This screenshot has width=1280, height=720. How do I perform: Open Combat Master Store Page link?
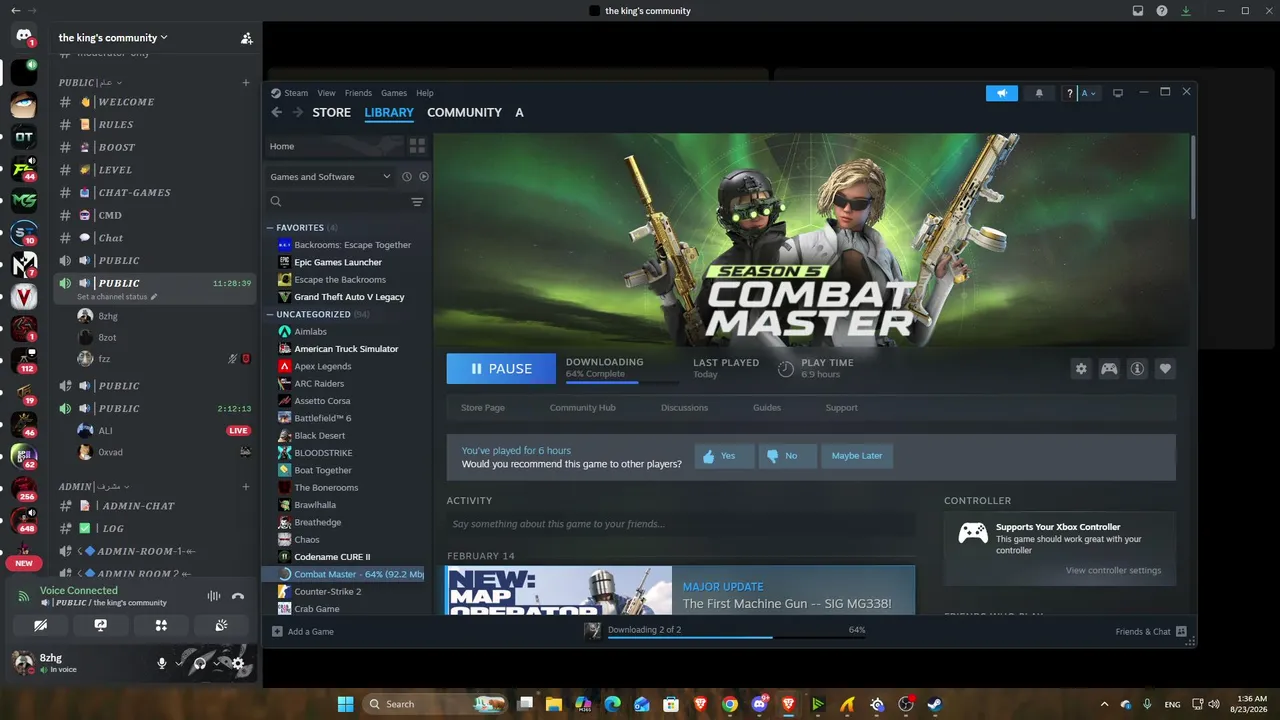pos(483,408)
